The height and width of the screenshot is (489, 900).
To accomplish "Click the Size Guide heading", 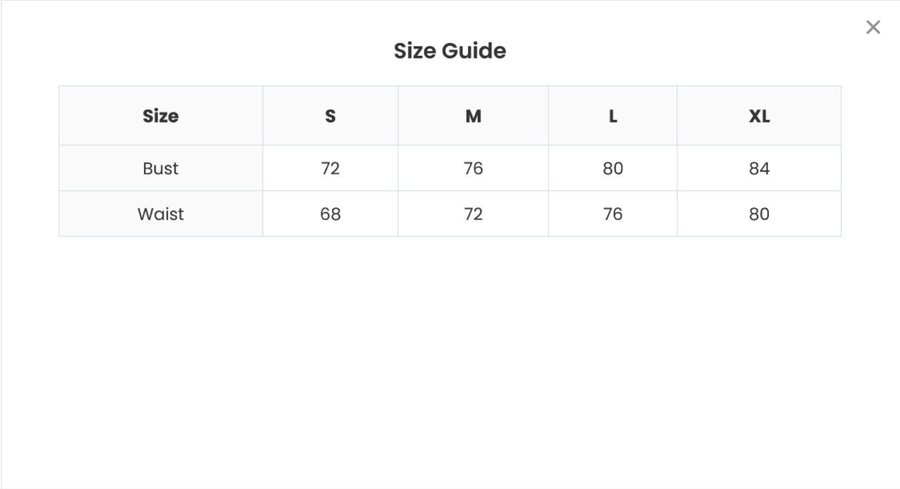I will tap(450, 51).
